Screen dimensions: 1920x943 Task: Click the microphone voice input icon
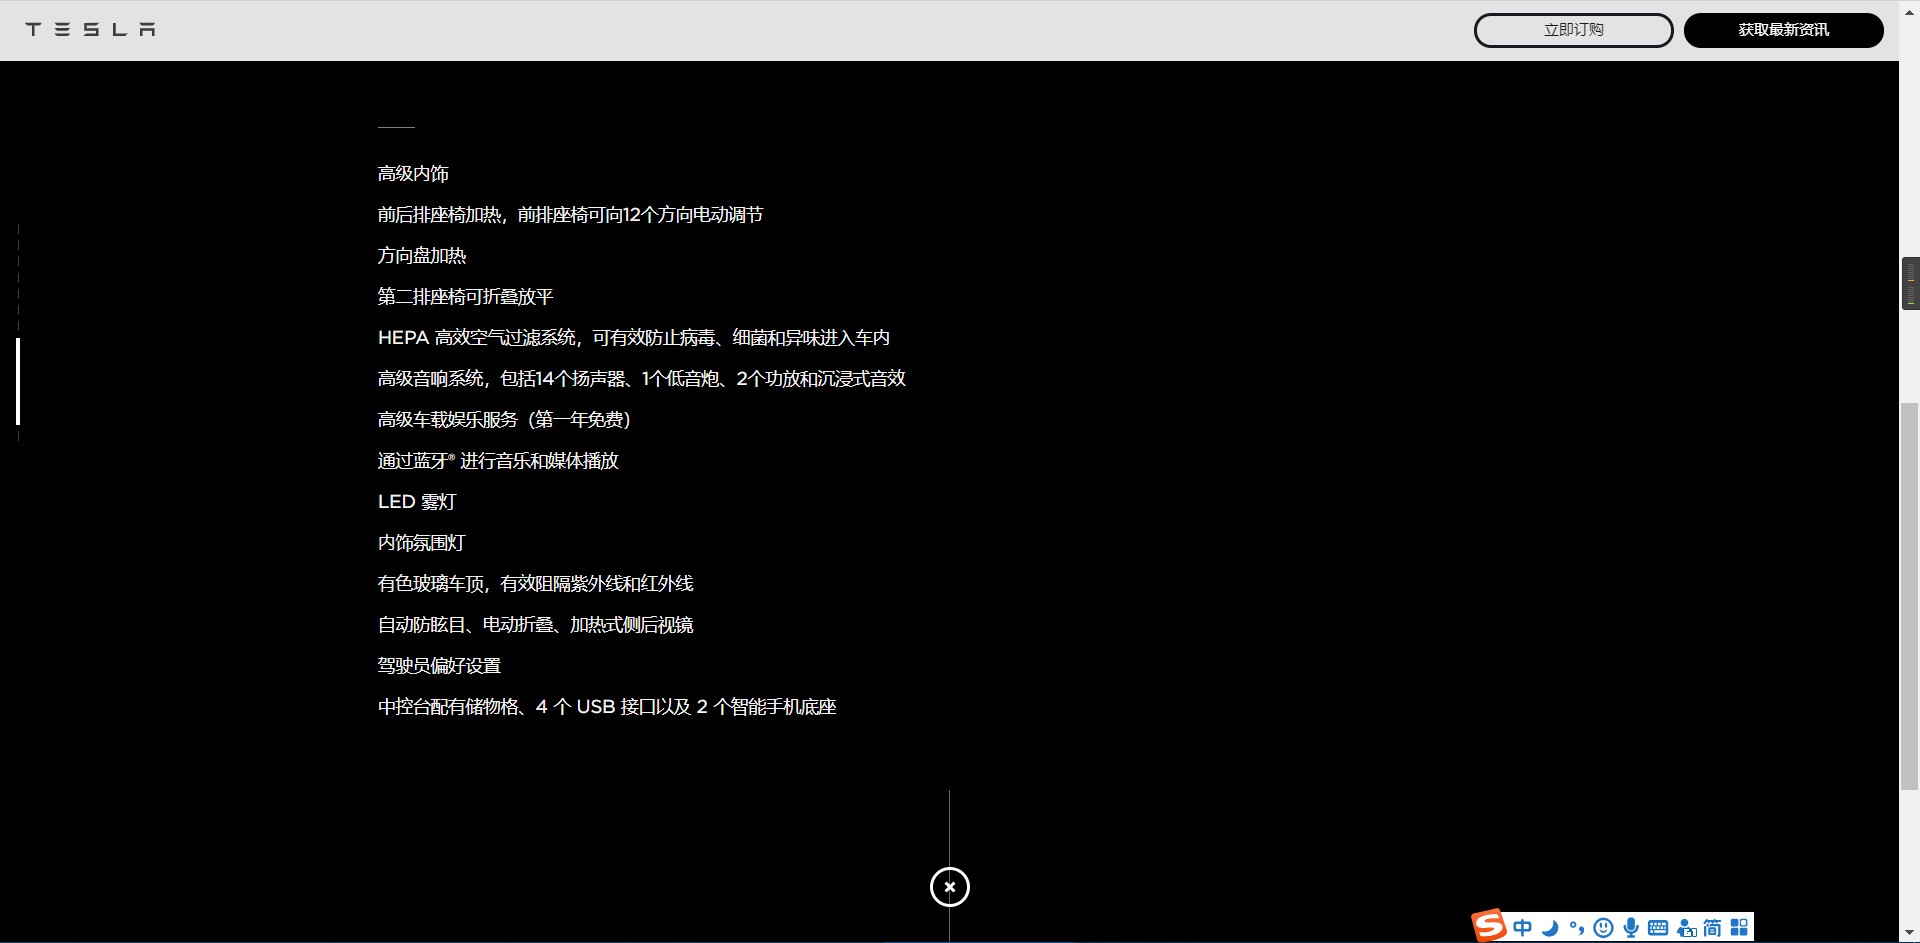coord(1631,928)
